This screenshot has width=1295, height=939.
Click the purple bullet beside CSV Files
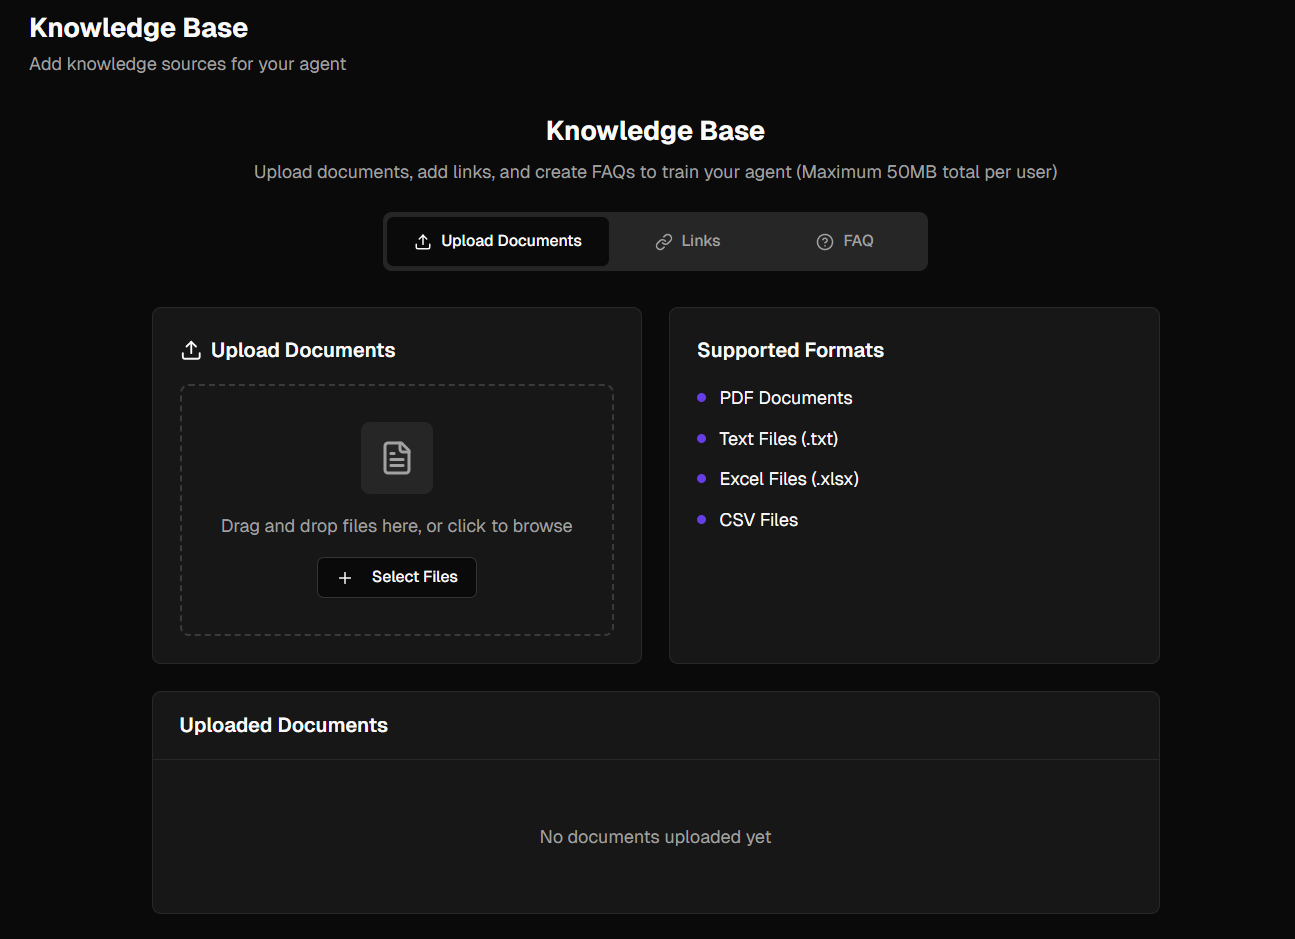pos(700,520)
